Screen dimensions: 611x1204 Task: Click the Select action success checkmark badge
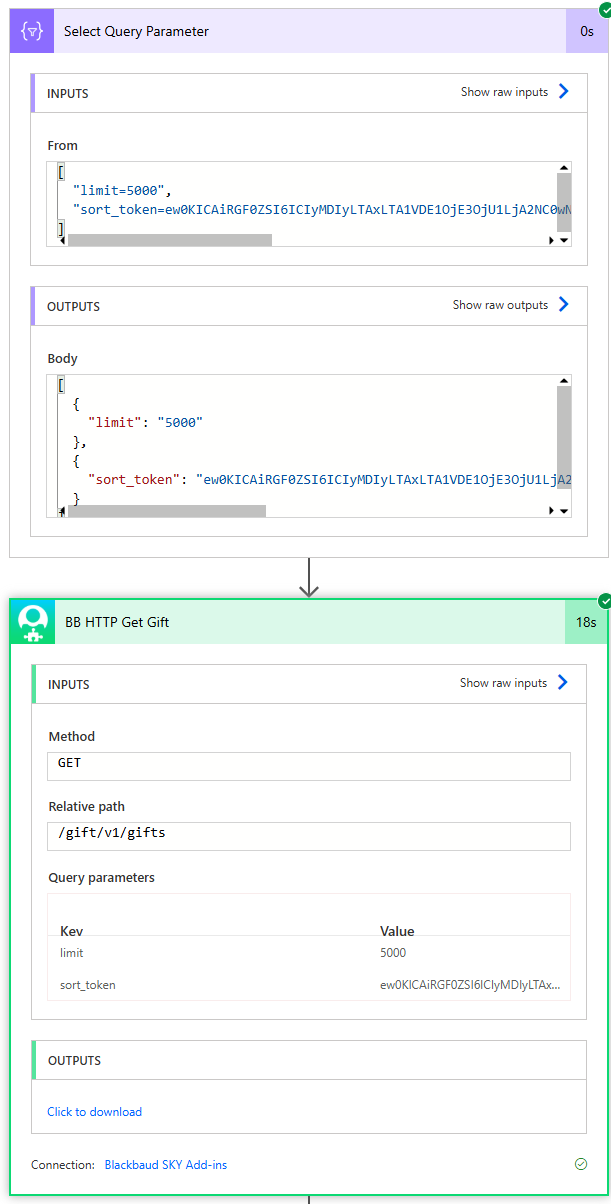[x=604, y=10]
